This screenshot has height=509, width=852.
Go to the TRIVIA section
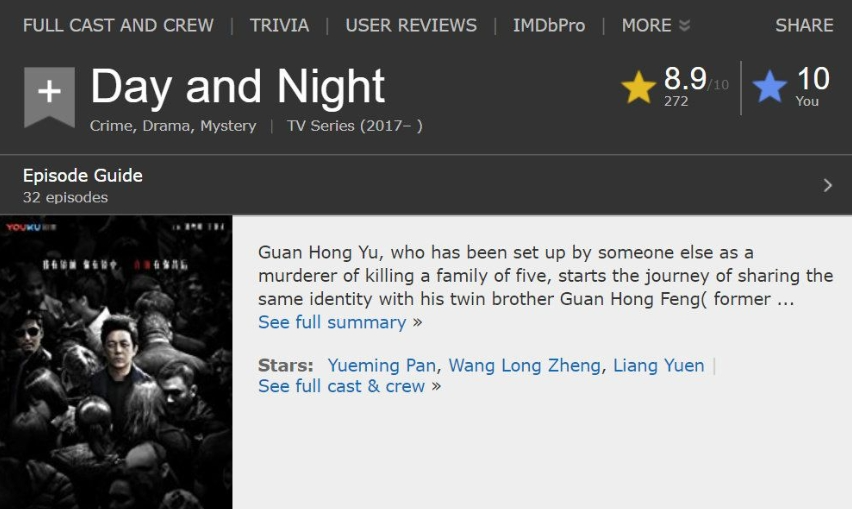(x=279, y=25)
